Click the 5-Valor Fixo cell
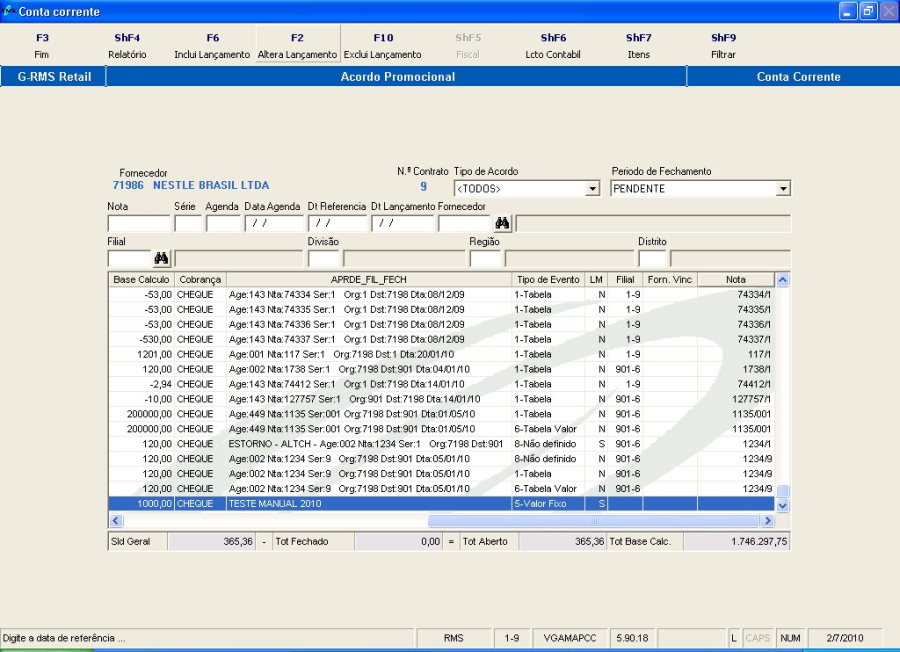 click(x=548, y=503)
